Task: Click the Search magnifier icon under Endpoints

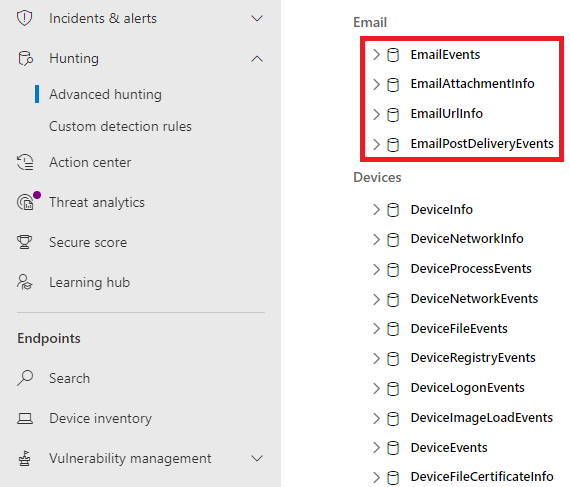Action: pos(25,378)
